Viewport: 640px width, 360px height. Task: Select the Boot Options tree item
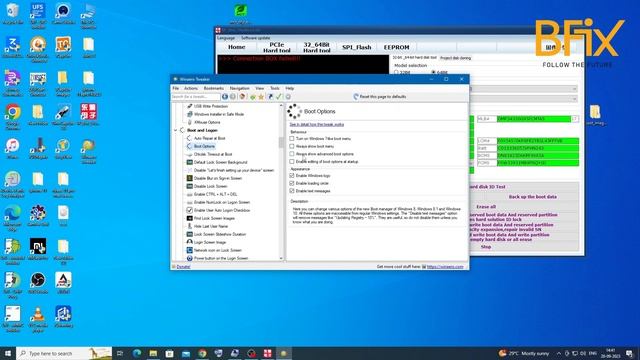(204, 146)
